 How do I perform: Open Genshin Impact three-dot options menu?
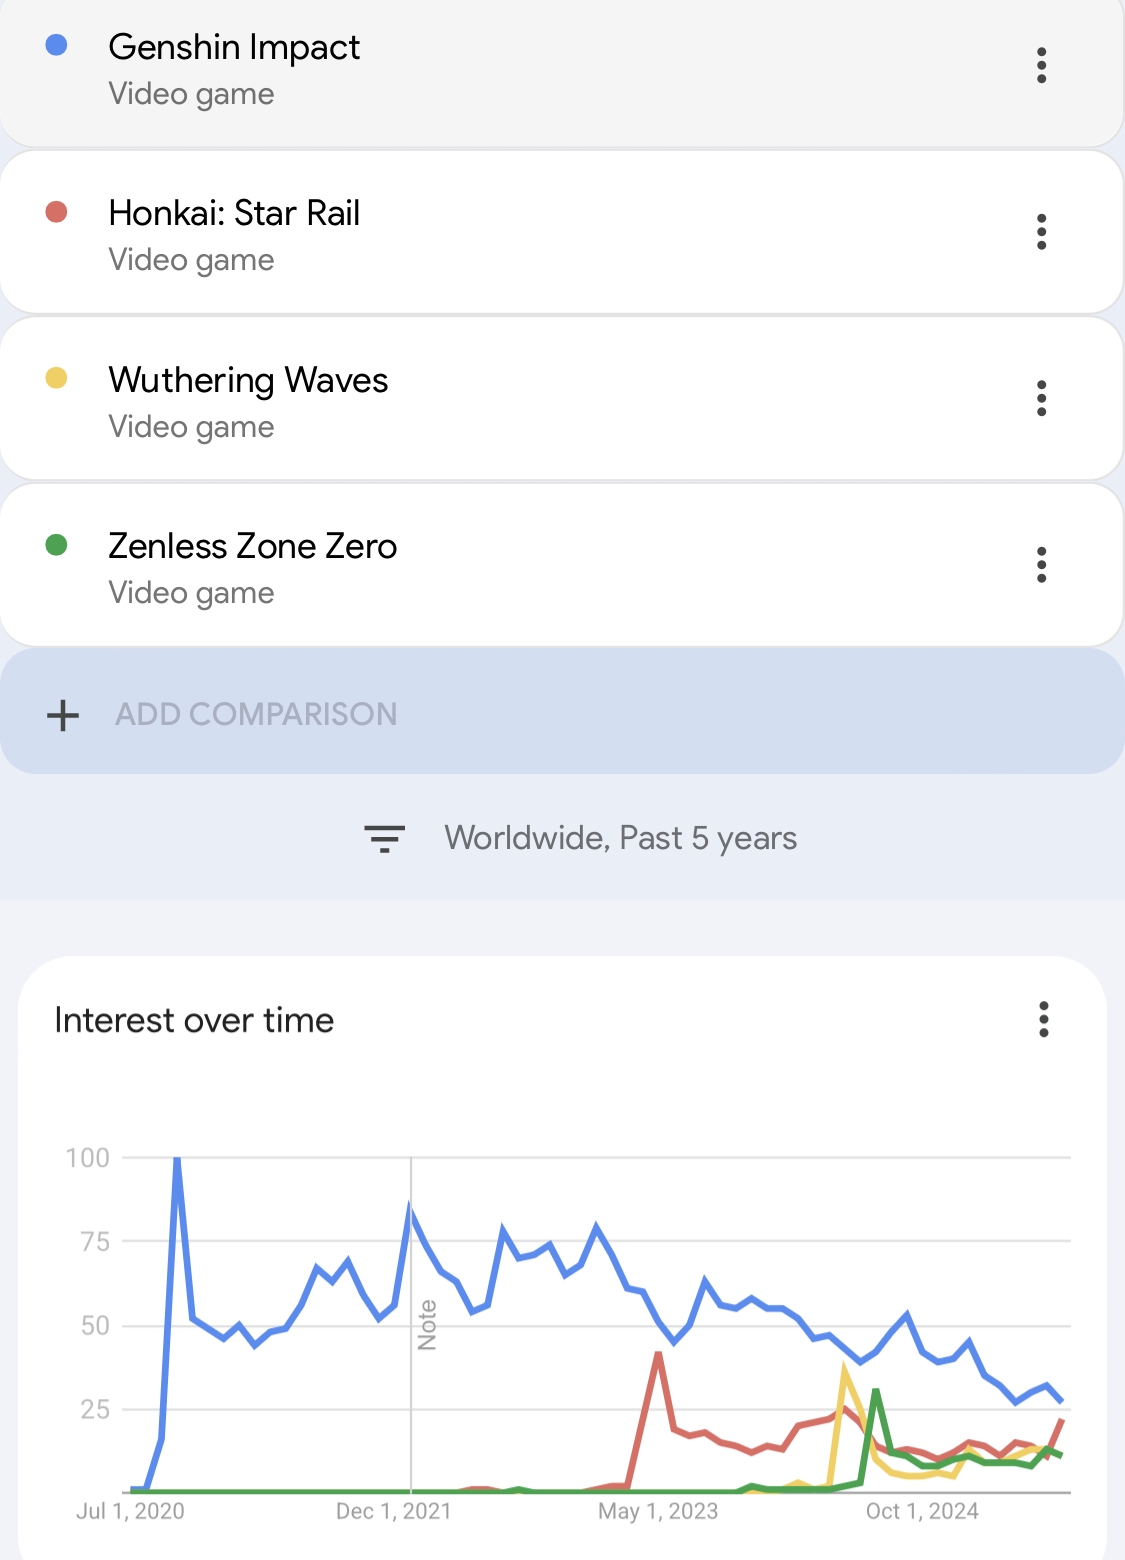click(x=1041, y=65)
